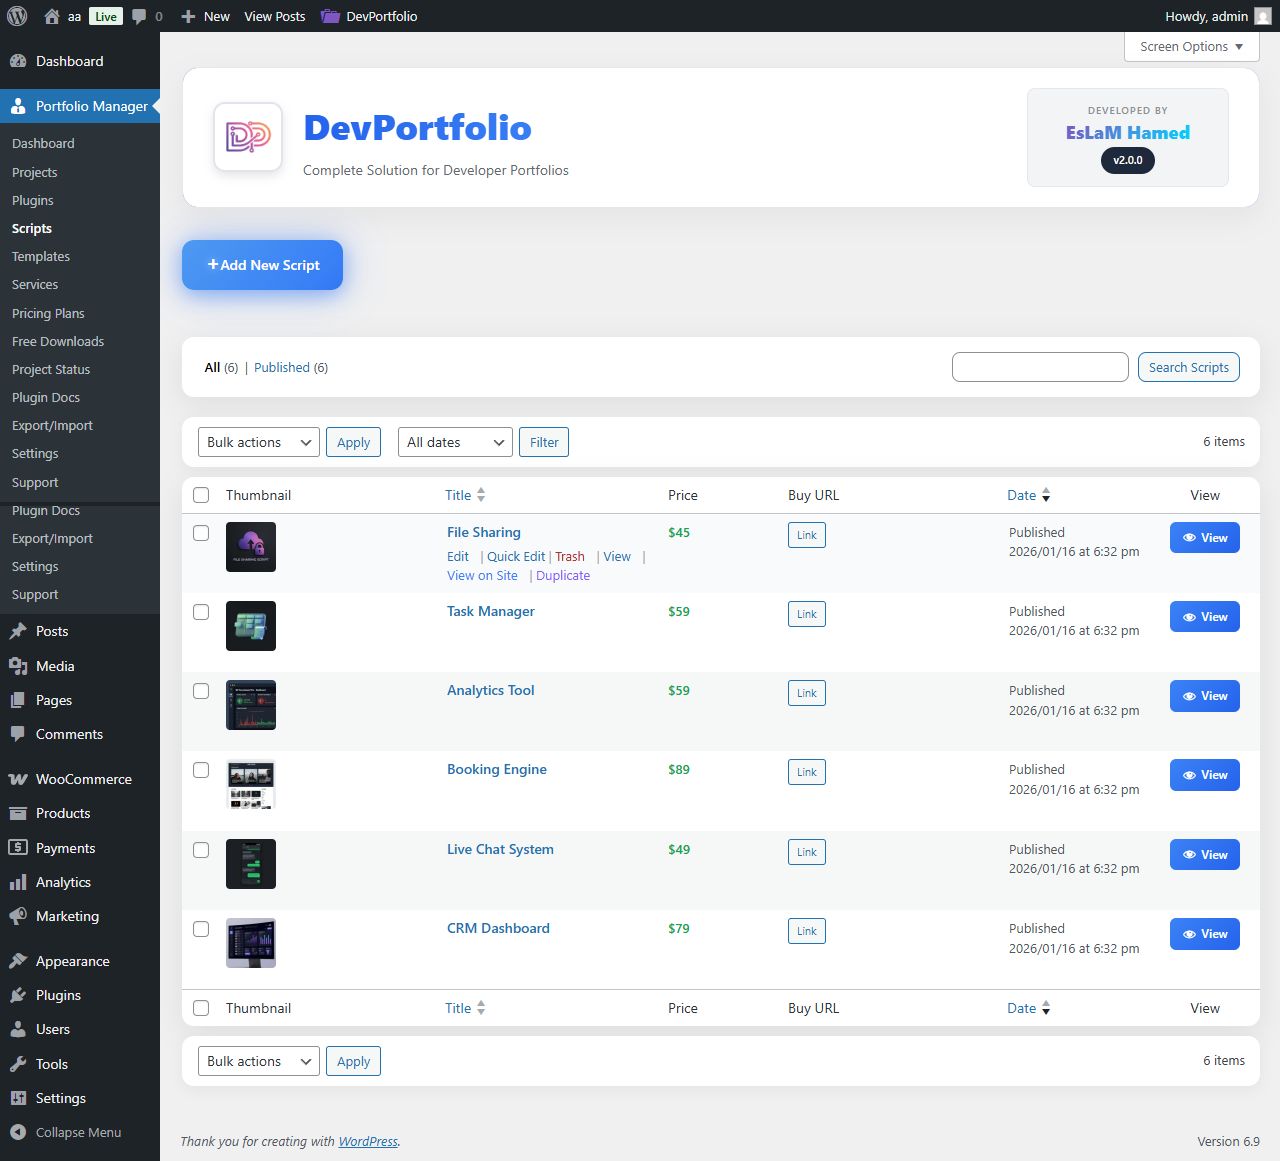The image size is (1280, 1161).
Task: Select the Live Chat System row checkbox
Action: pyautogui.click(x=201, y=850)
